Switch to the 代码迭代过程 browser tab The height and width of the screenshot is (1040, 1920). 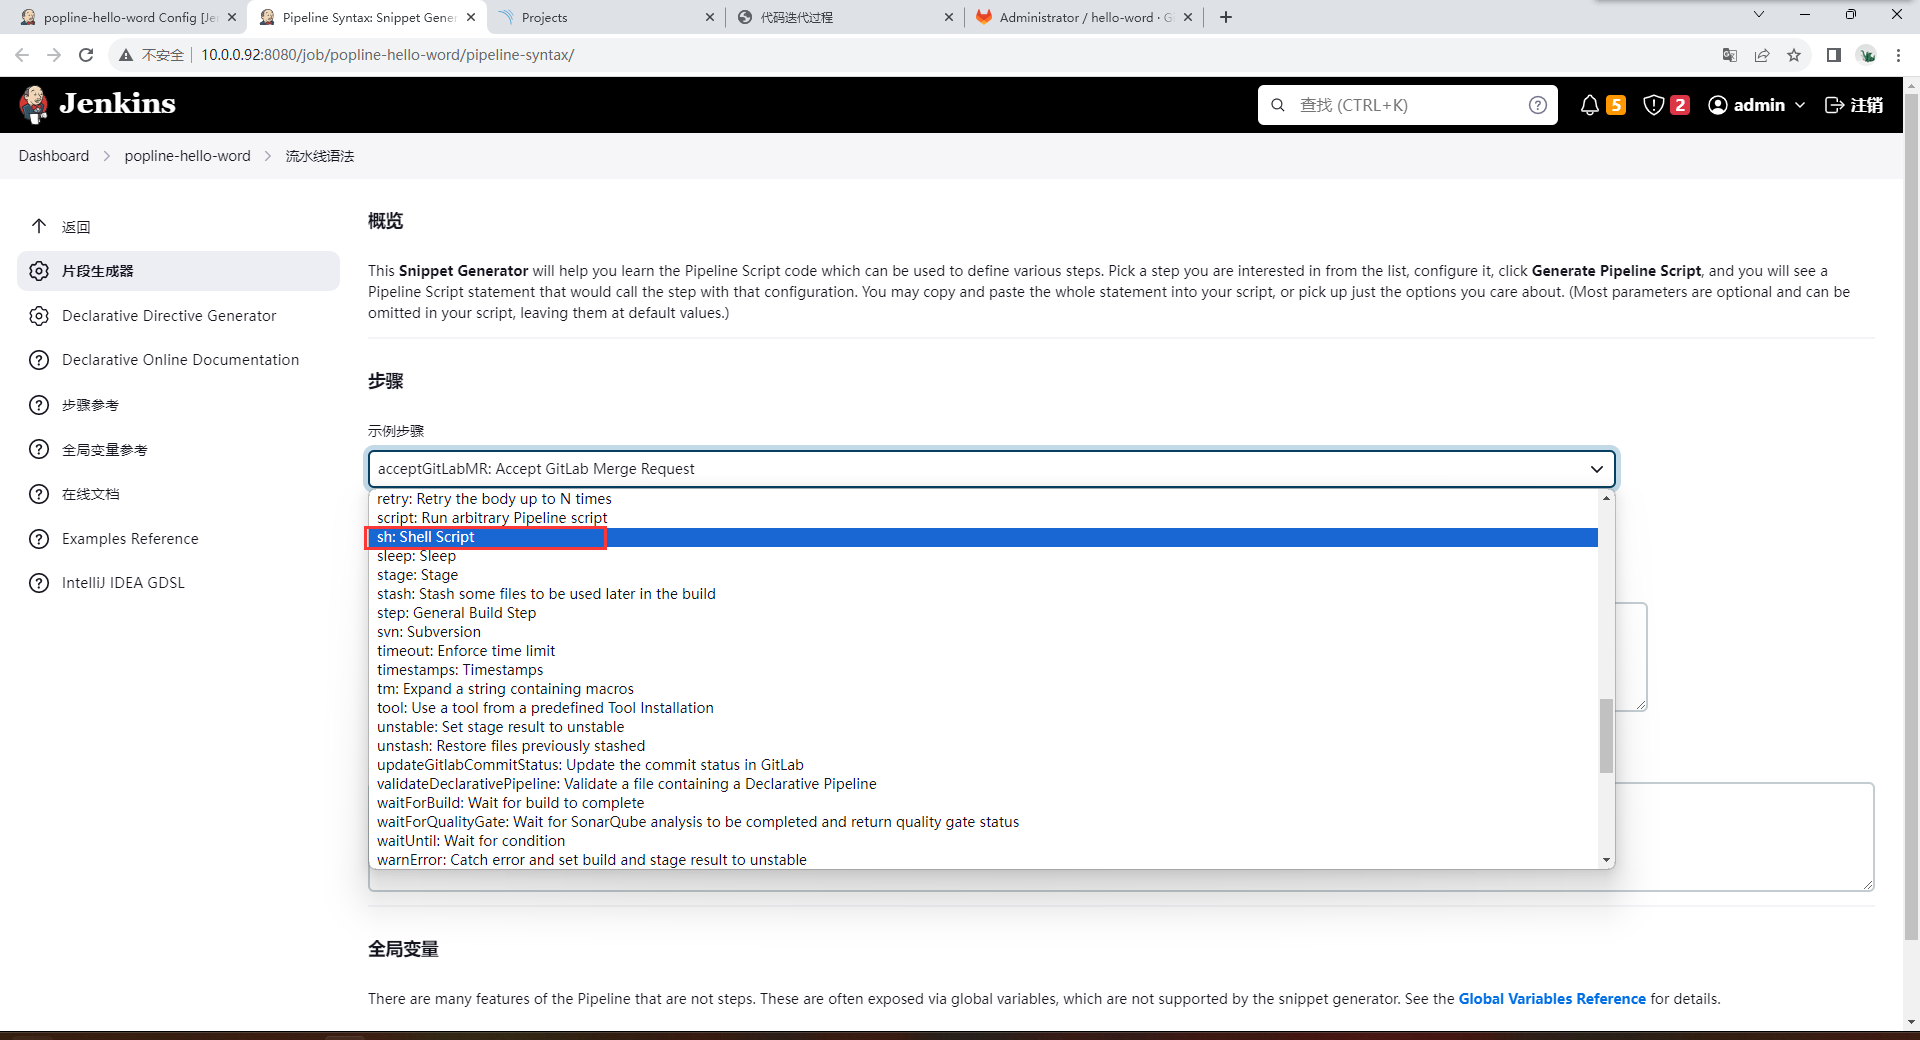(843, 17)
